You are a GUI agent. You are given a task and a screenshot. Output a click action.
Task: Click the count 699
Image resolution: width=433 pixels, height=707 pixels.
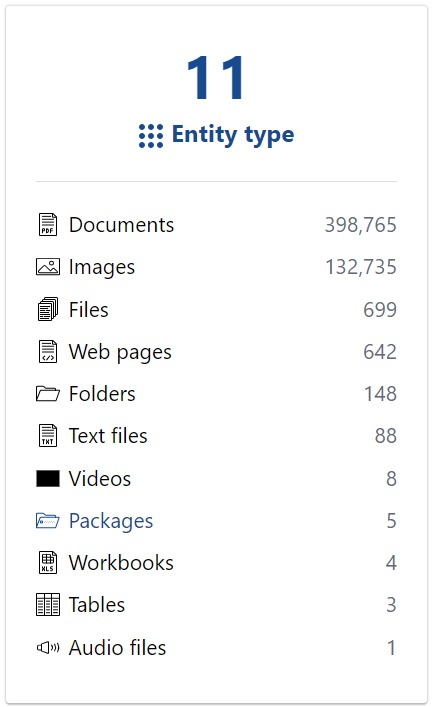click(380, 309)
